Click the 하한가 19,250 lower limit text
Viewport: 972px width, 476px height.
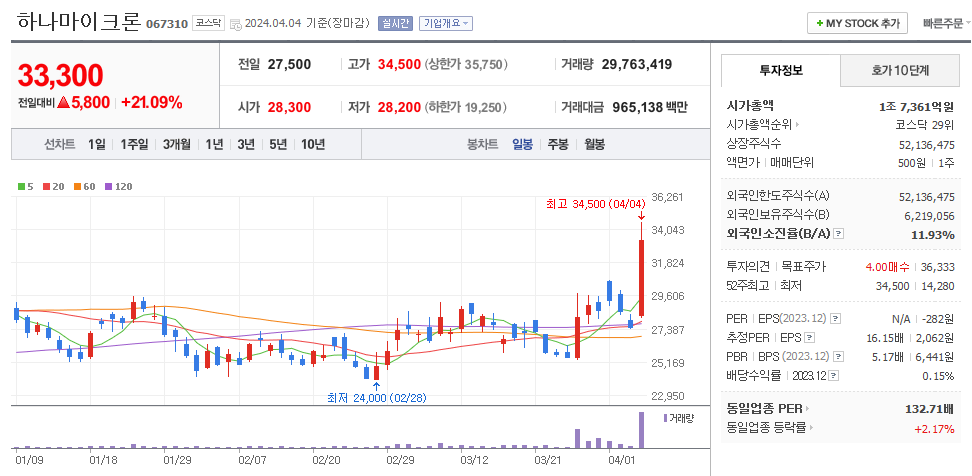[x=467, y=107]
